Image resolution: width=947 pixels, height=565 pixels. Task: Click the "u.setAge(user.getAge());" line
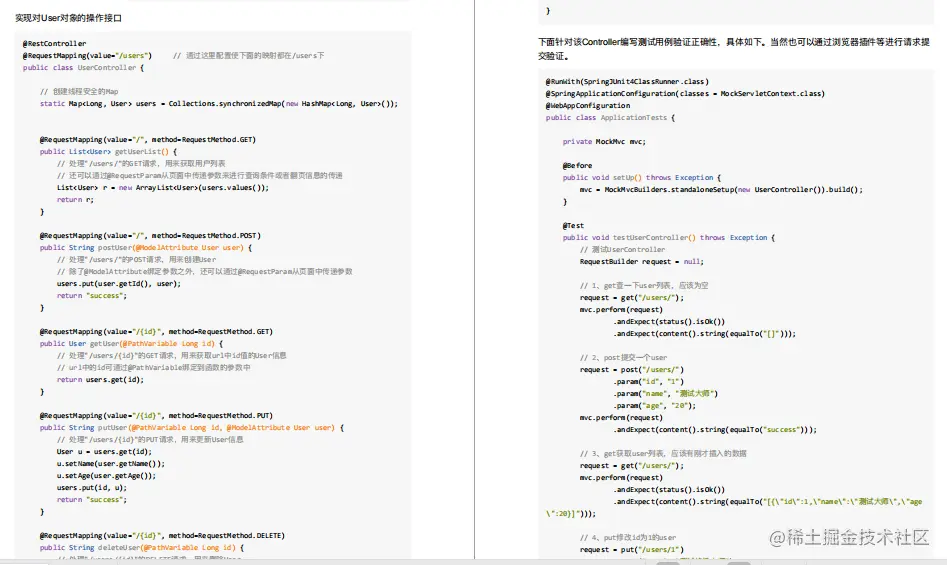[106, 476]
